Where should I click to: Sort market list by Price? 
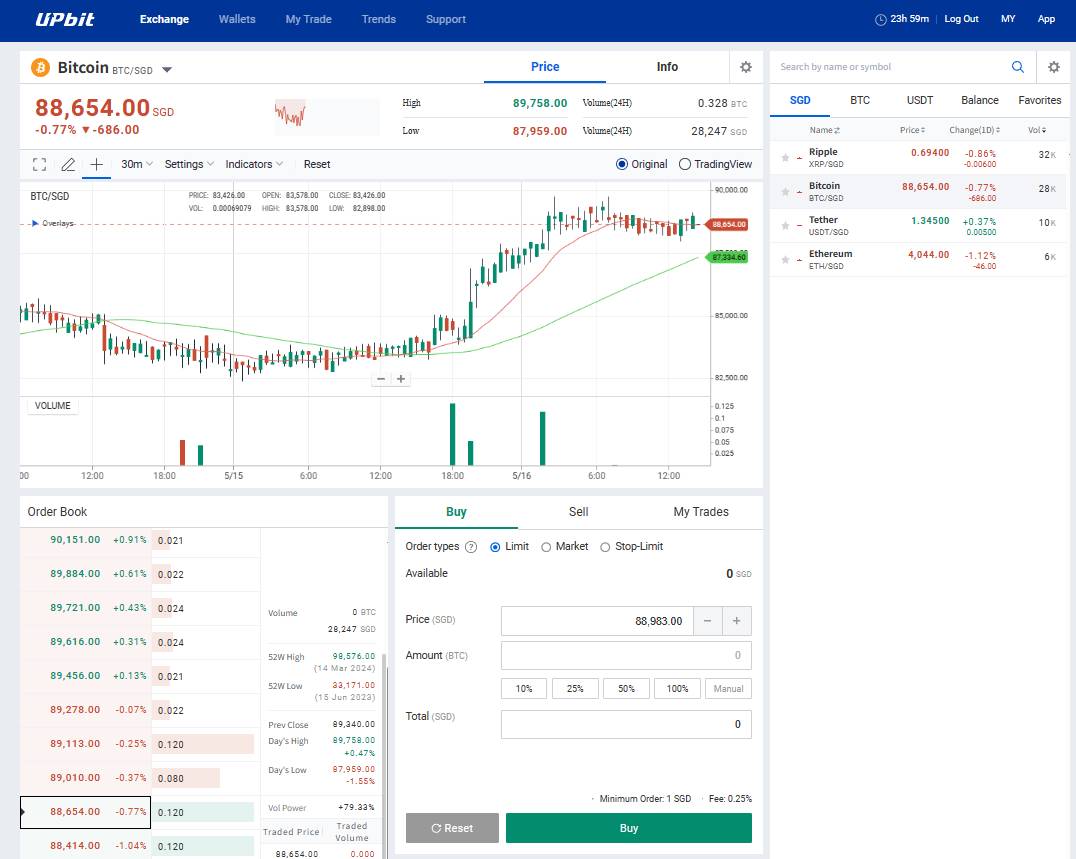click(912, 130)
